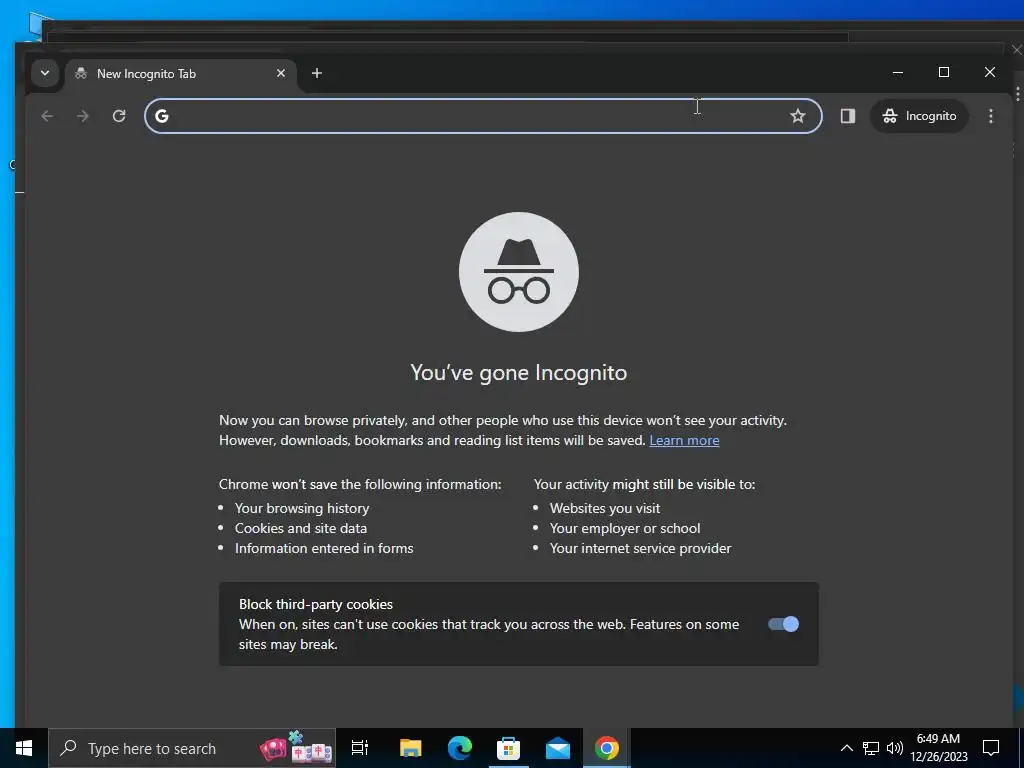Toggle Block third-party cookies switch
This screenshot has height=768, width=1024.
[783, 624]
